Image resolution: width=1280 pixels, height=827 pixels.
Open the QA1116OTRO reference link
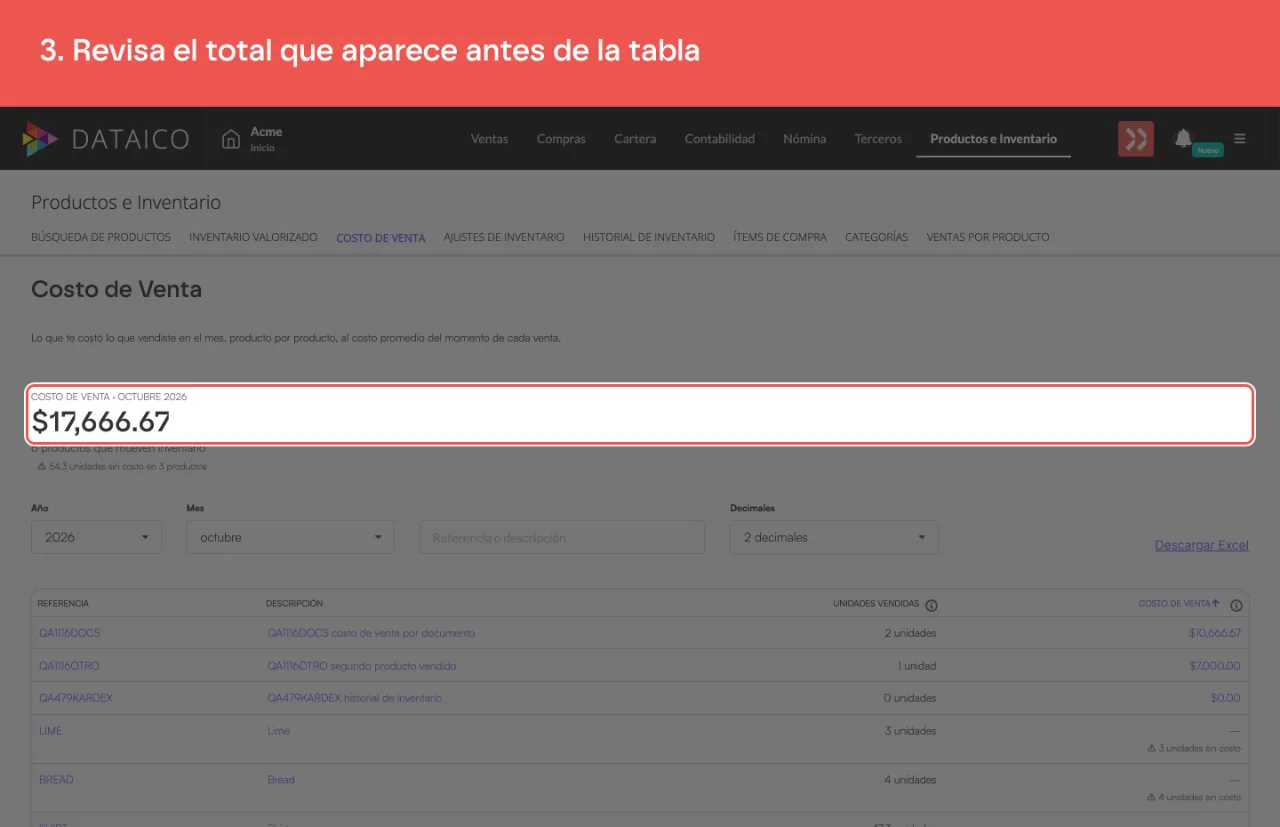point(69,666)
